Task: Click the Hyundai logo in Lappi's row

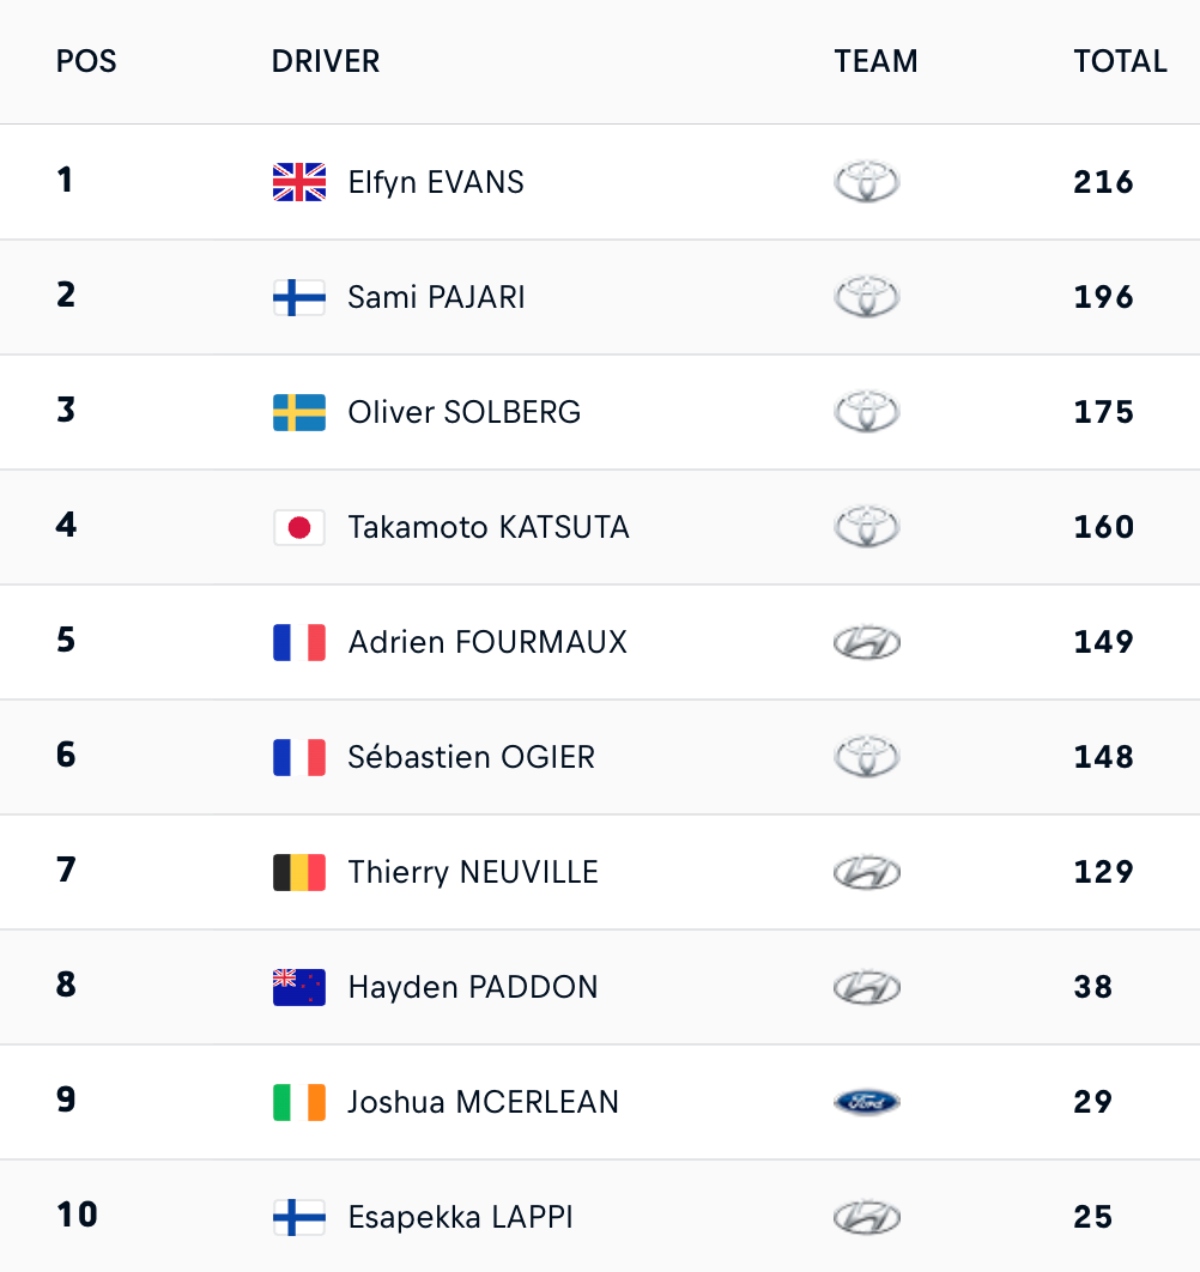Action: pyautogui.click(x=867, y=1217)
